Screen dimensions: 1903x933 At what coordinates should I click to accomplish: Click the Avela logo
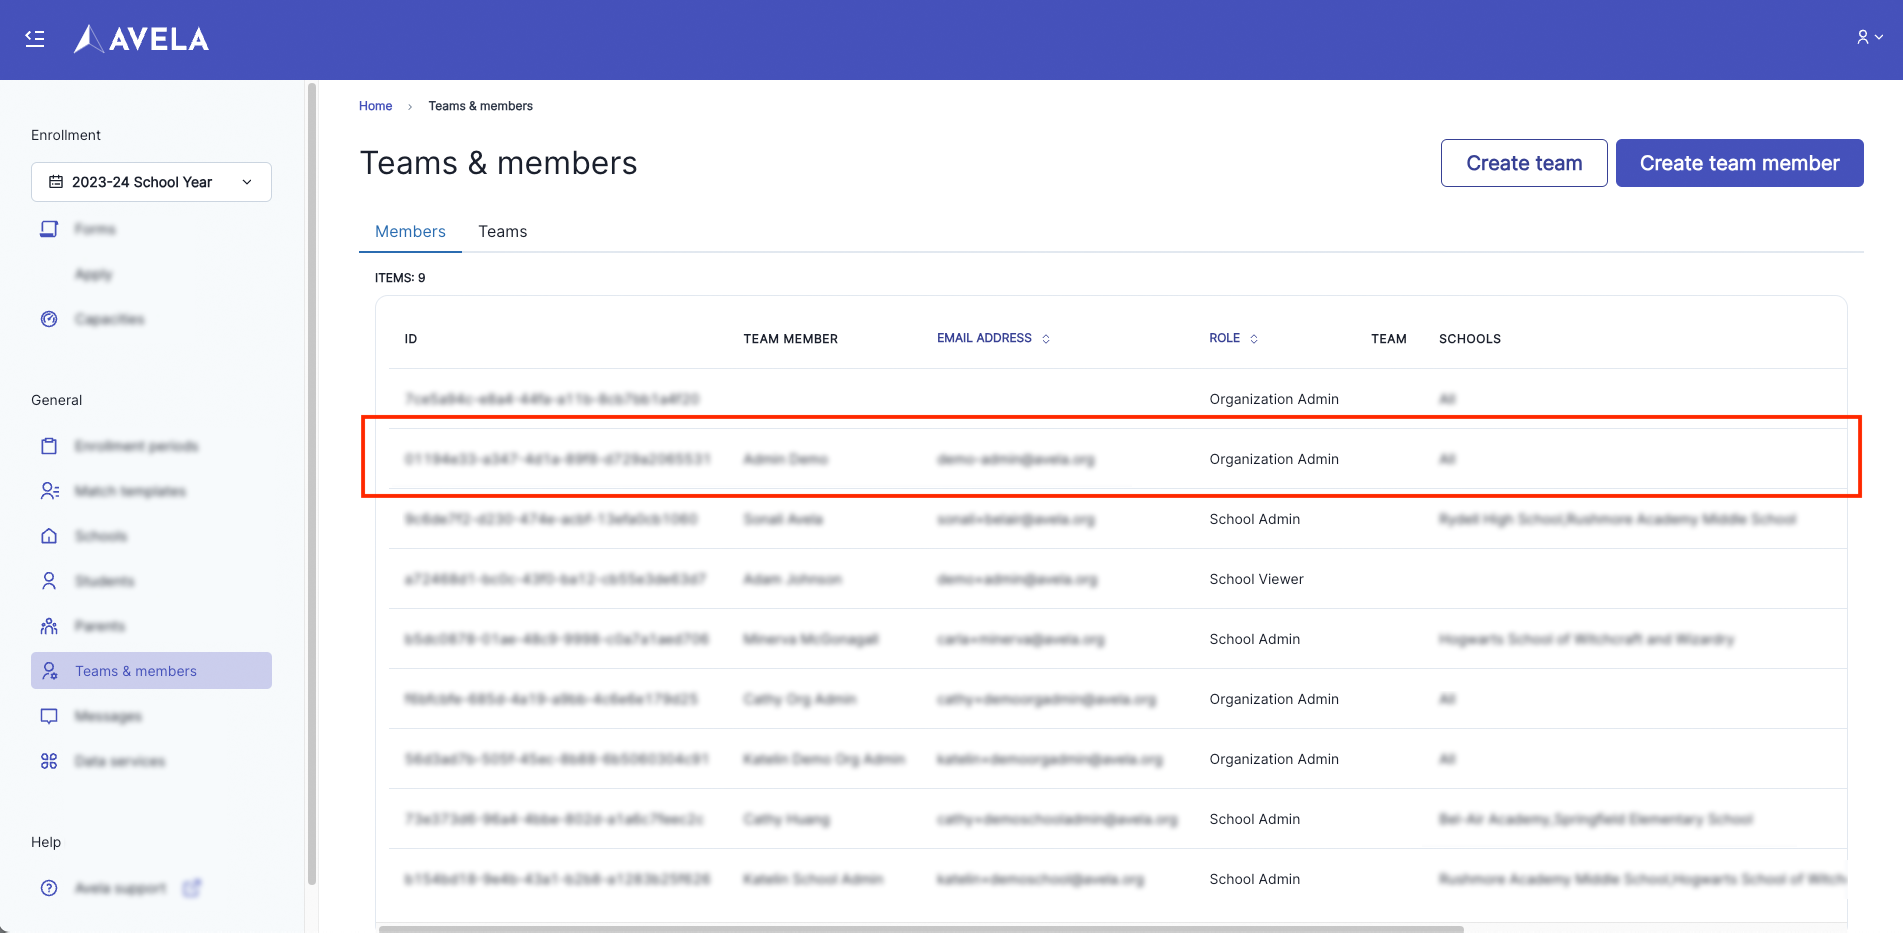point(142,39)
